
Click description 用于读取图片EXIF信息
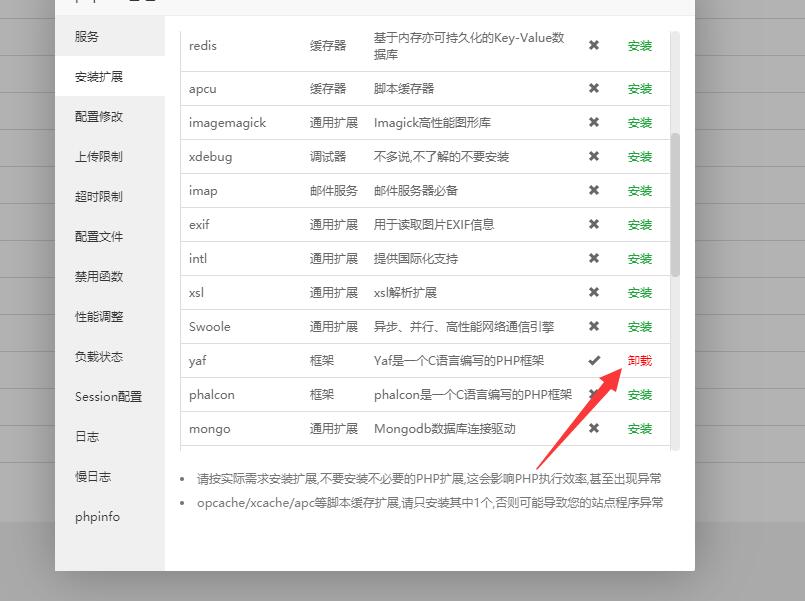pos(434,225)
